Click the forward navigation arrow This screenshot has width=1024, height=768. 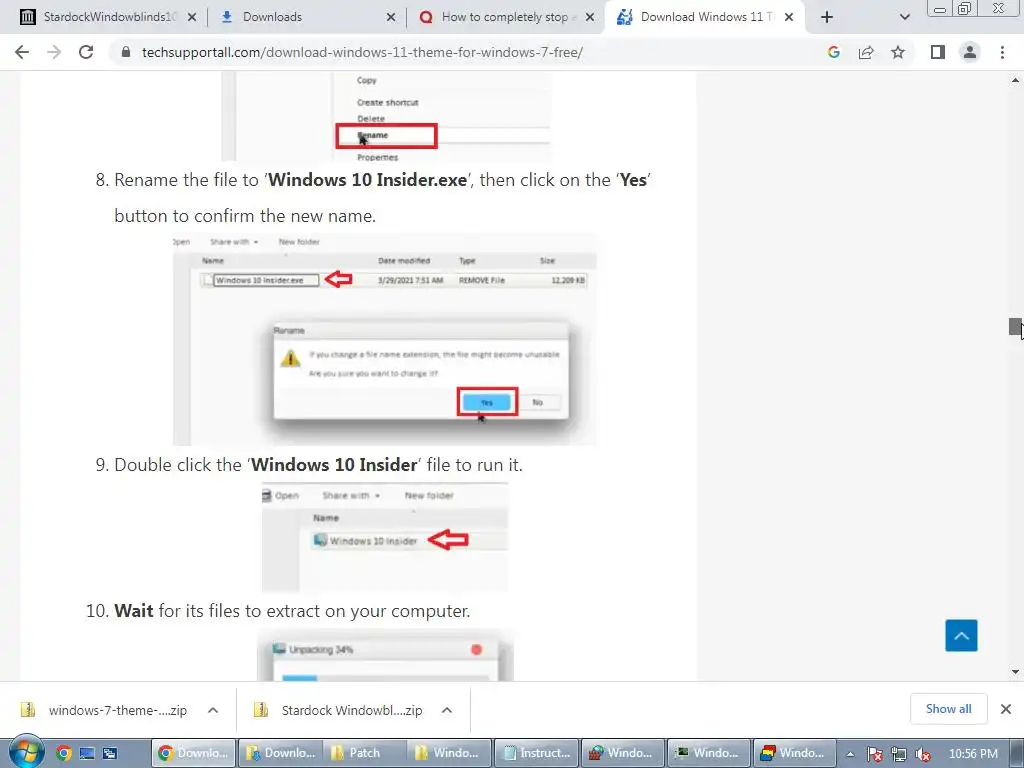pos(54,52)
